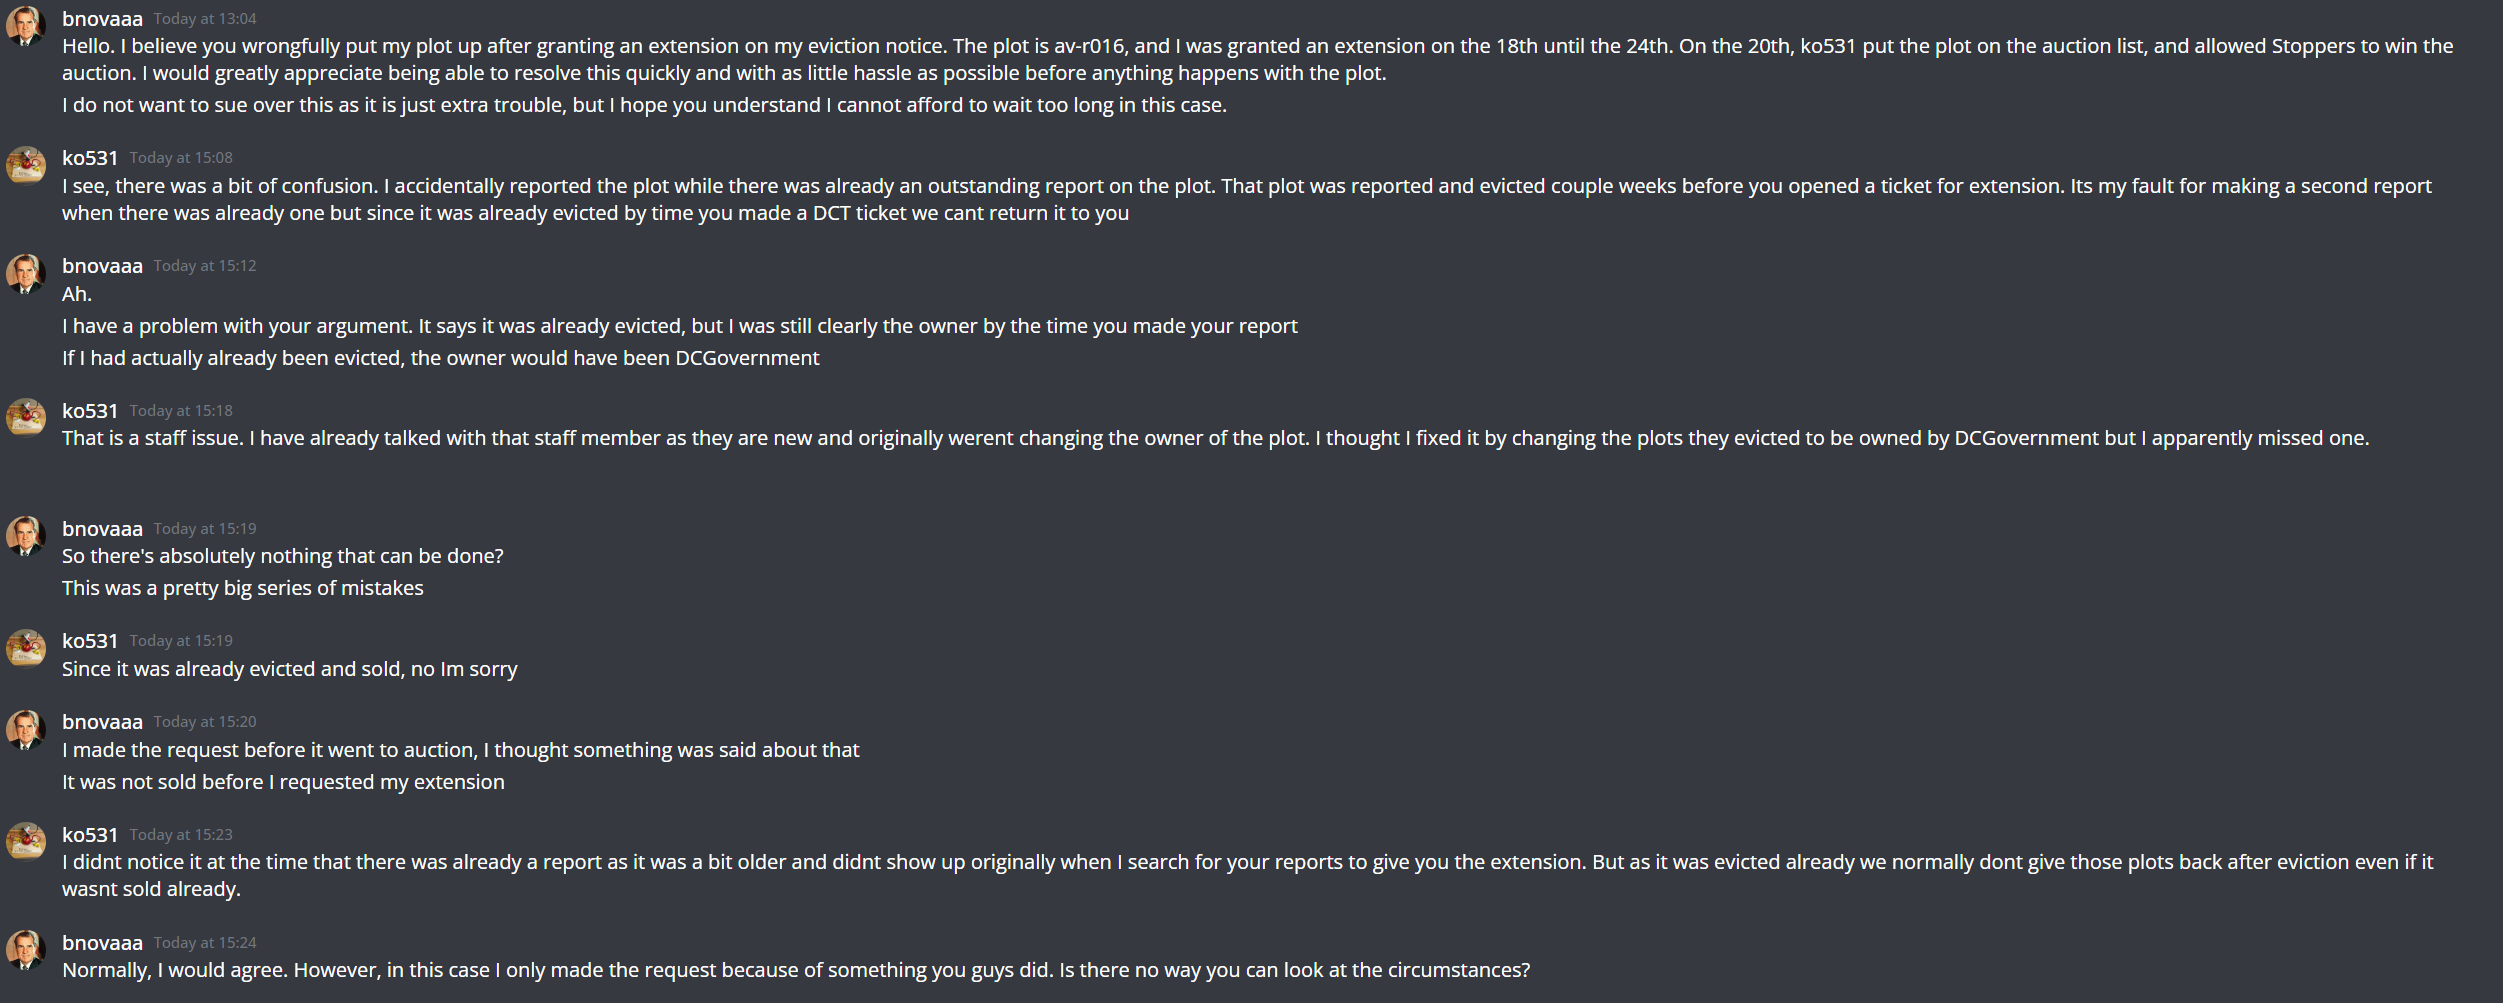Screen dimensions: 2503x1003
Task: Select the bnovaaa username at 15:24
Action: [x=102, y=943]
